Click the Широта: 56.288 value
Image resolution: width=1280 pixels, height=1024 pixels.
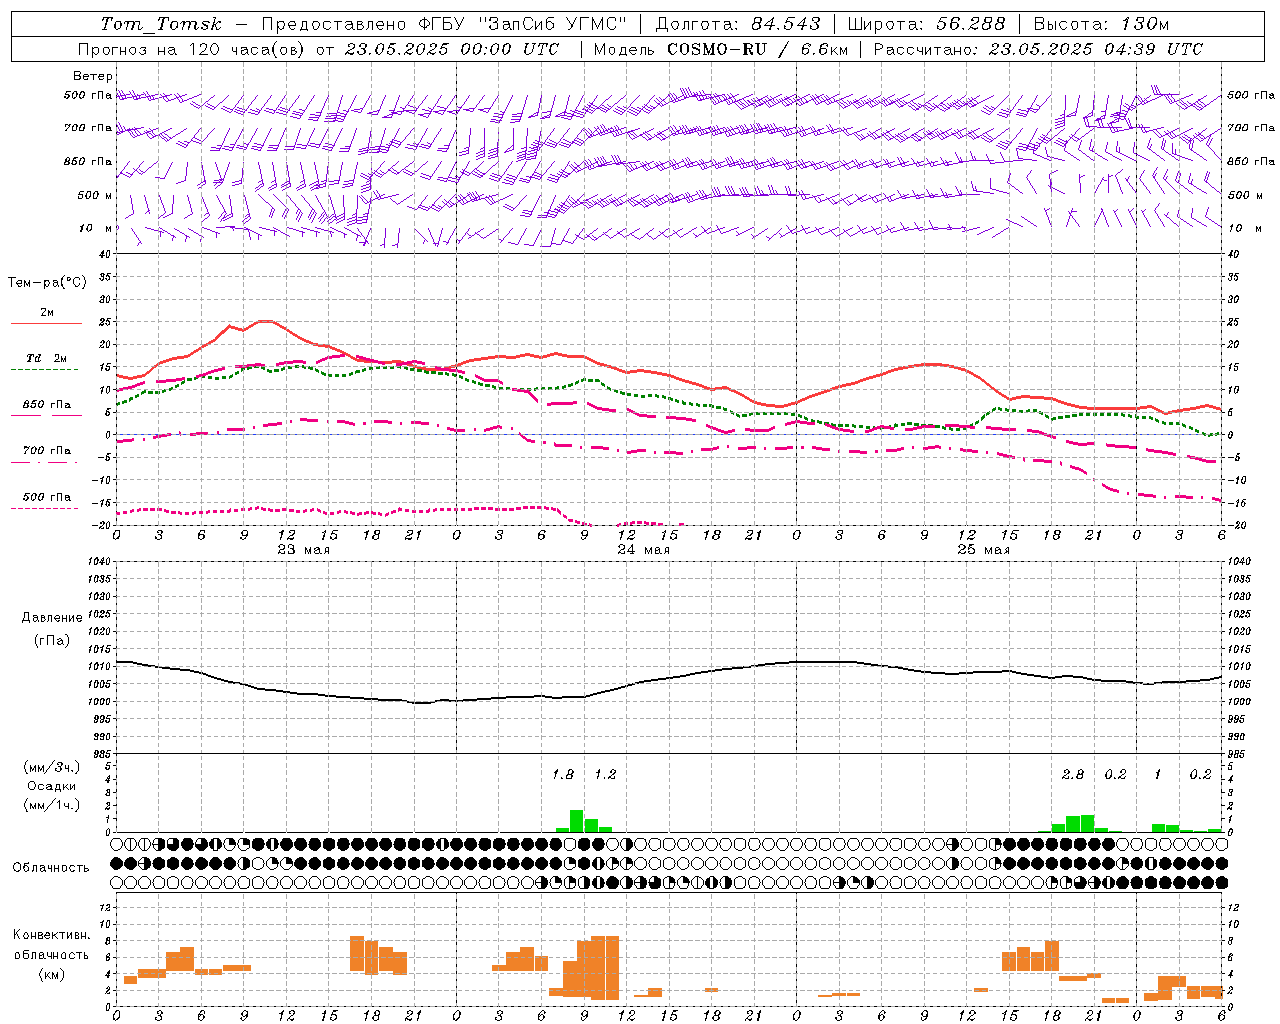[x=926, y=24]
